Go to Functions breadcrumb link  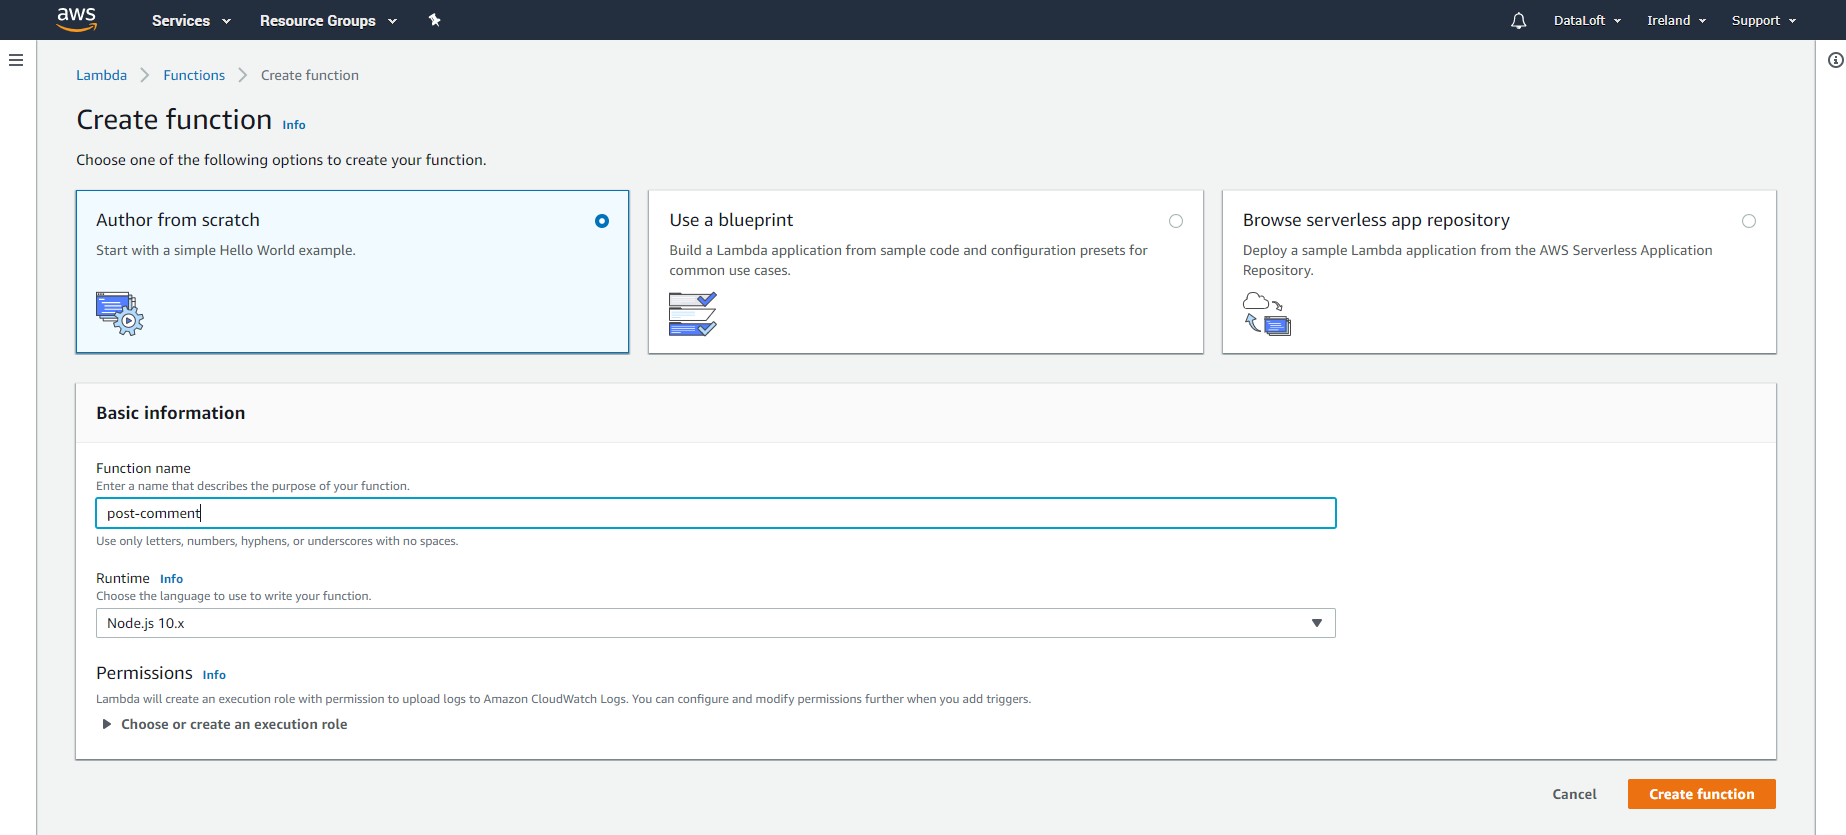click(194, 75)
